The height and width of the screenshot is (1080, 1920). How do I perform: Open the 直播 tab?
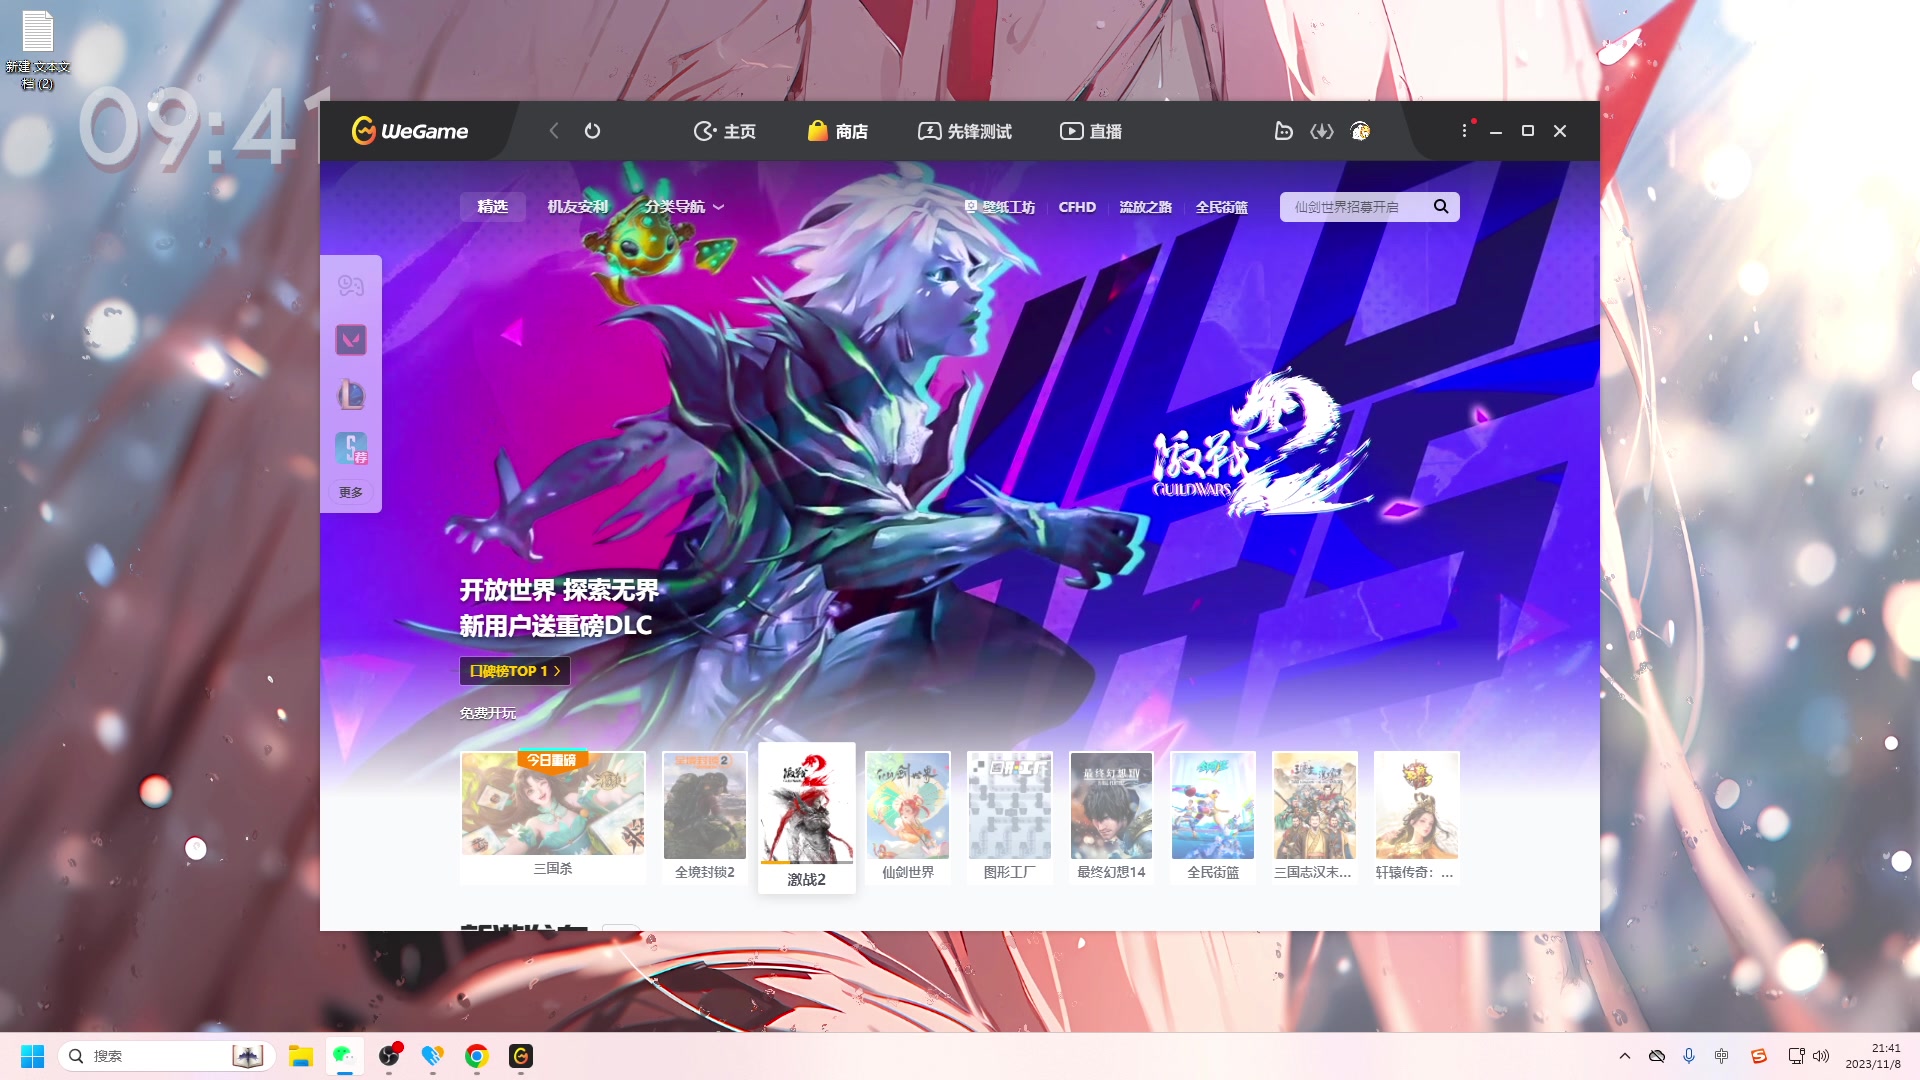(x=1091, y=131)
